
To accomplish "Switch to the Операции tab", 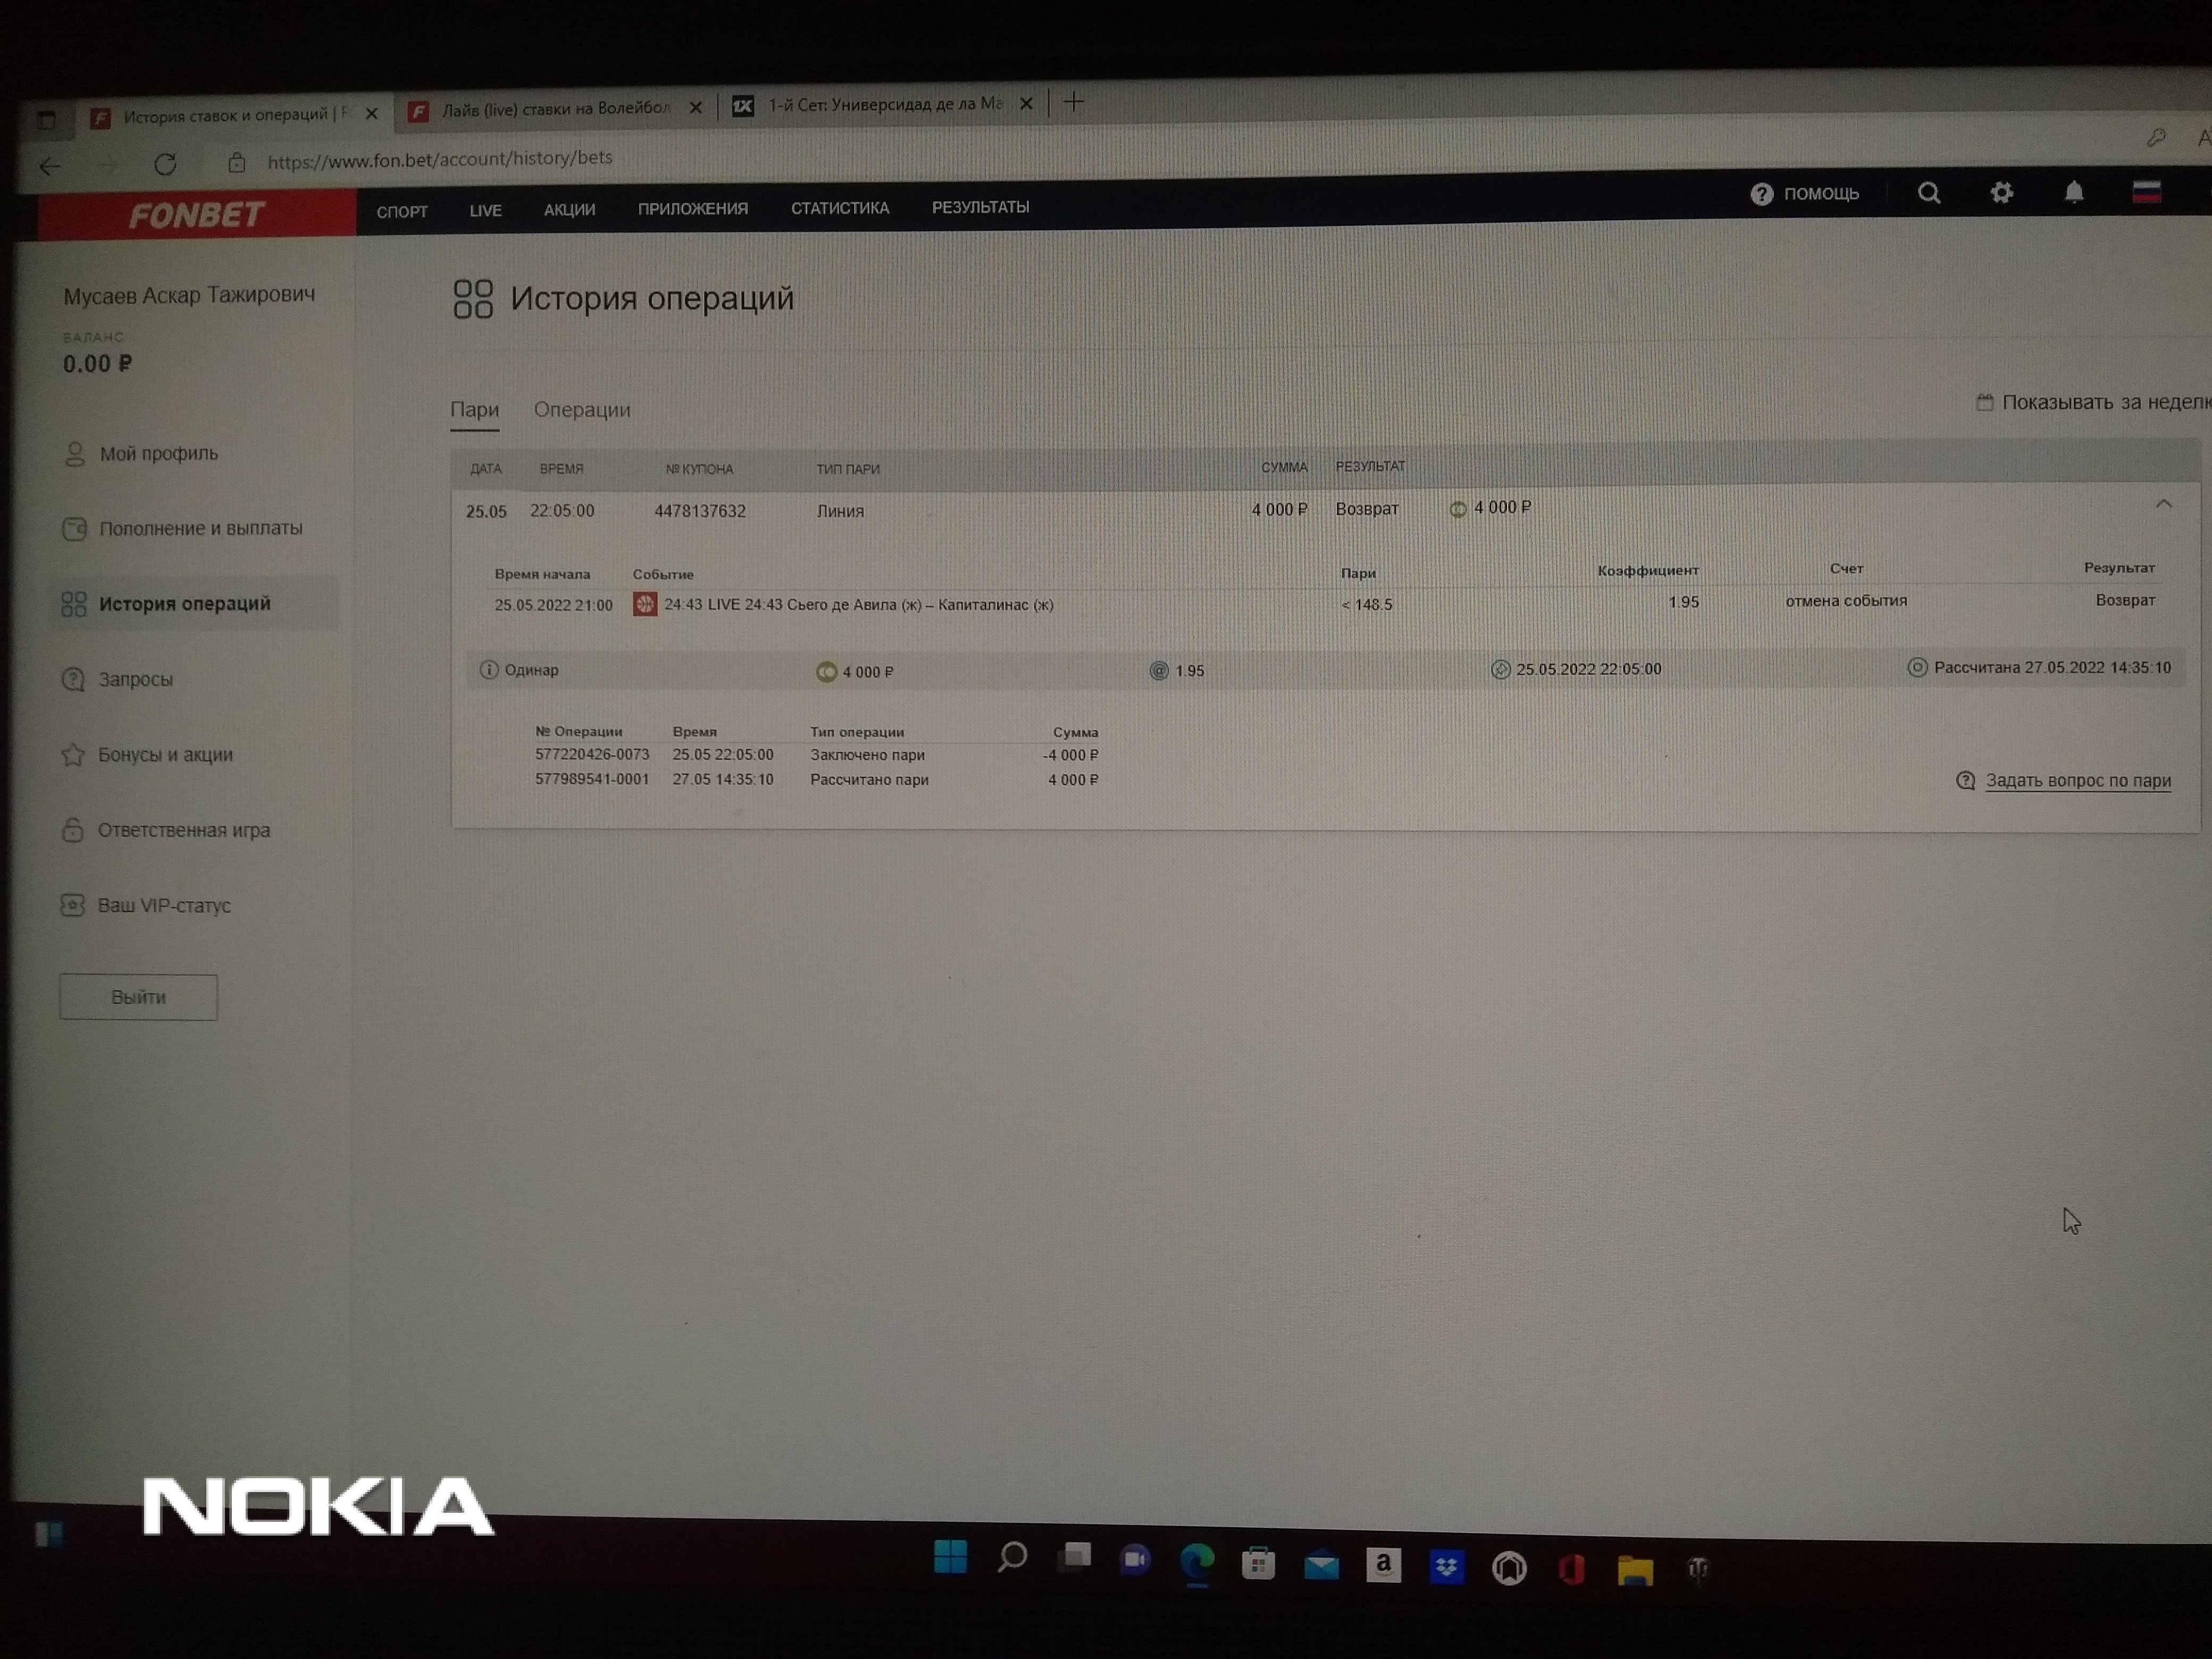I will (x=581, y=409).
